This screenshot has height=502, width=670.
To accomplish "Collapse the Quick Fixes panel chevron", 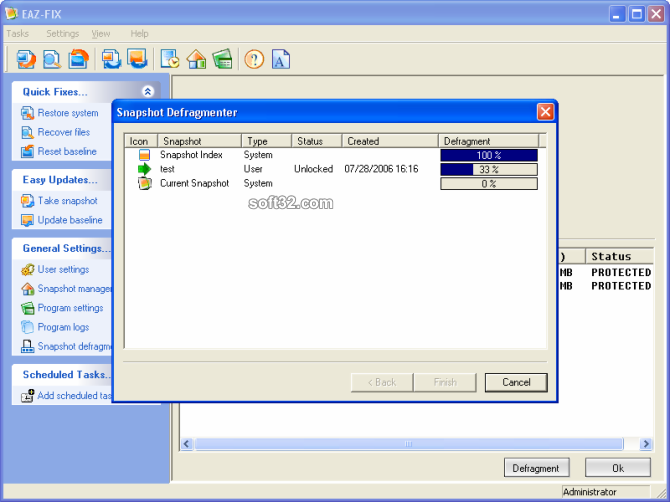I will pyautogui.click(x=148, y=91).
